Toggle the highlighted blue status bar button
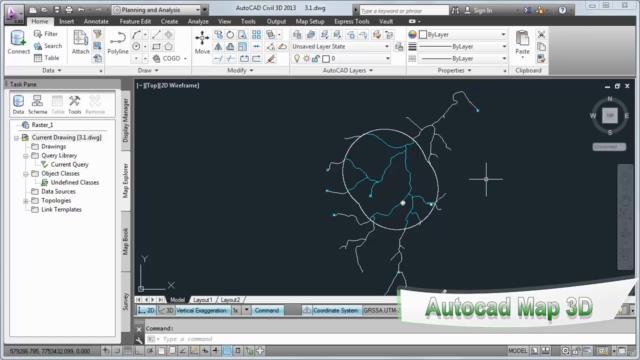Image resolution: width=640 pixels, height=360 pixels. (227, 351)
